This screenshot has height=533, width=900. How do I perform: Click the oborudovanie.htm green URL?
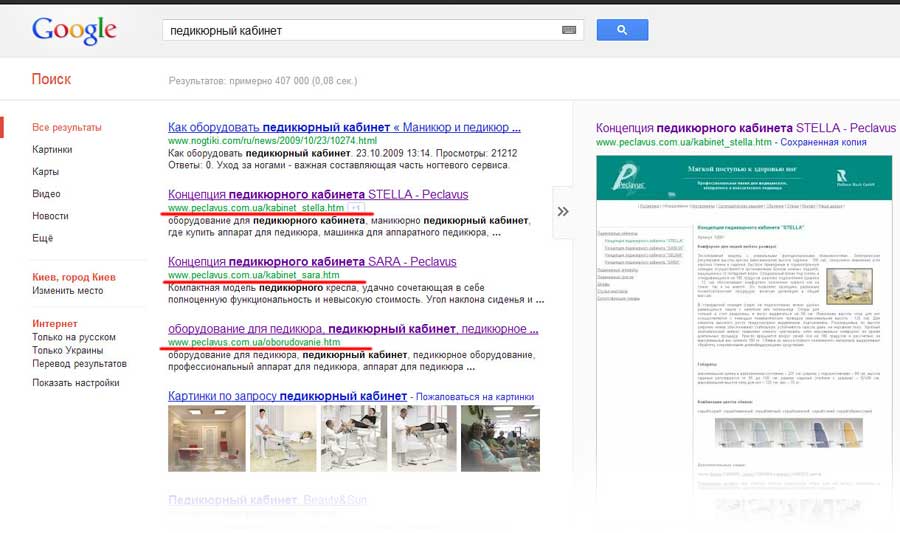point(254,342)
